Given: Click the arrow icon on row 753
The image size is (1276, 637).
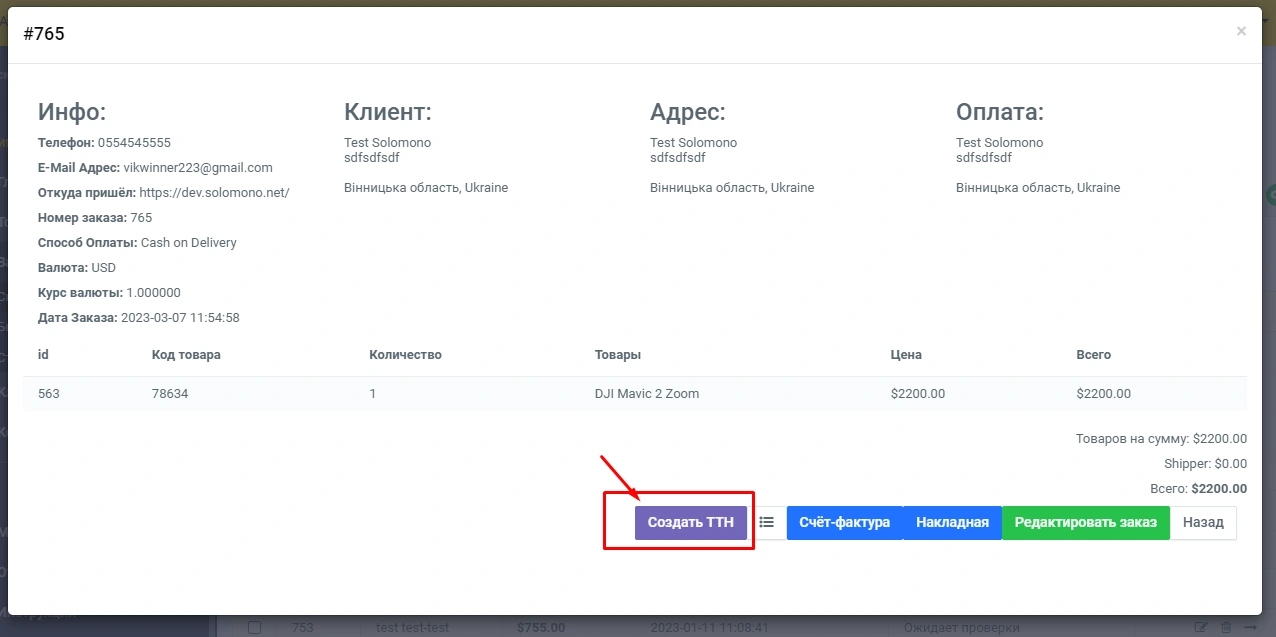Looking at the screenshot, I should [1250, 628].
